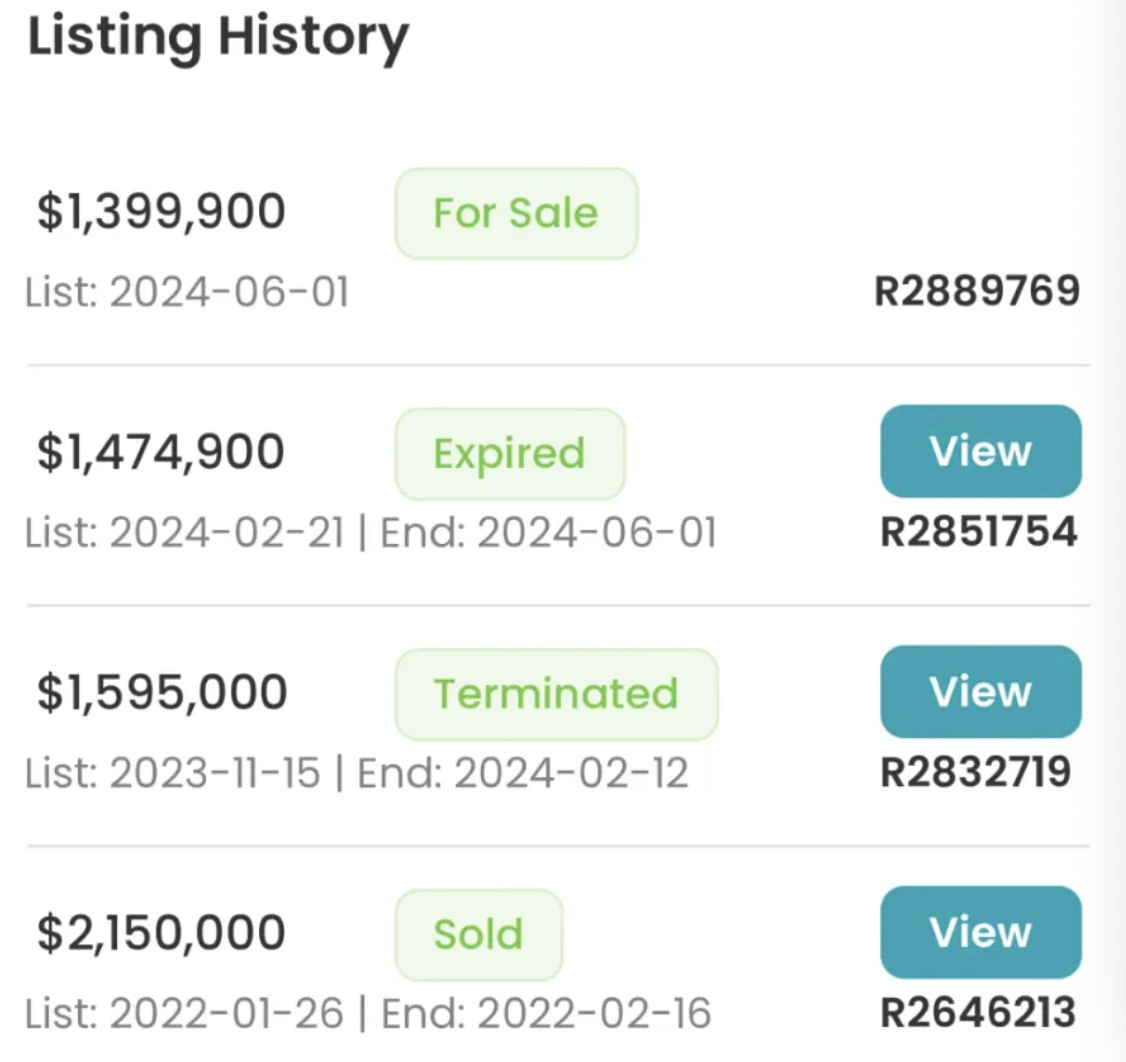
Task: Click the date range ending 2024-06-01
Action: tap(371, 532)
